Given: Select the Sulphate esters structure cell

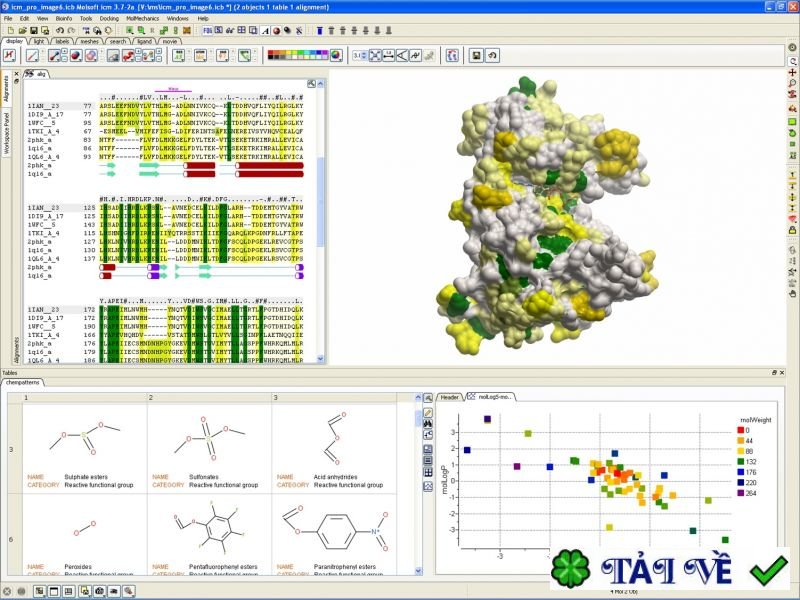Looking at the screenshot, I should (x=85, y=449).
